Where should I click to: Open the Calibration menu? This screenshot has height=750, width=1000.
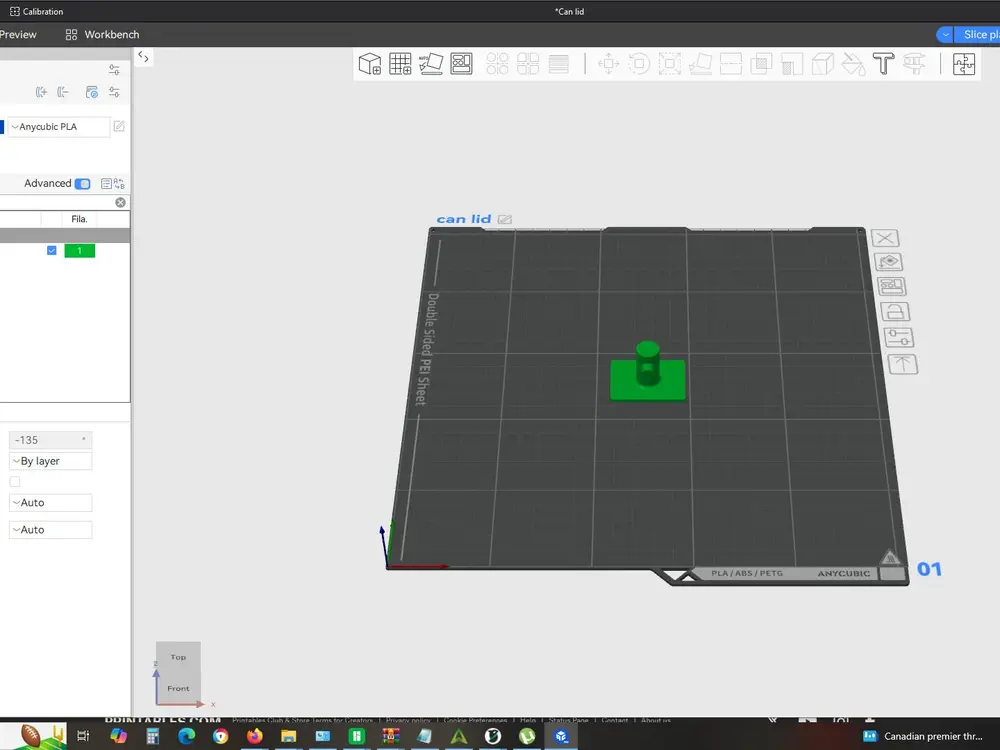pos(36,11)
